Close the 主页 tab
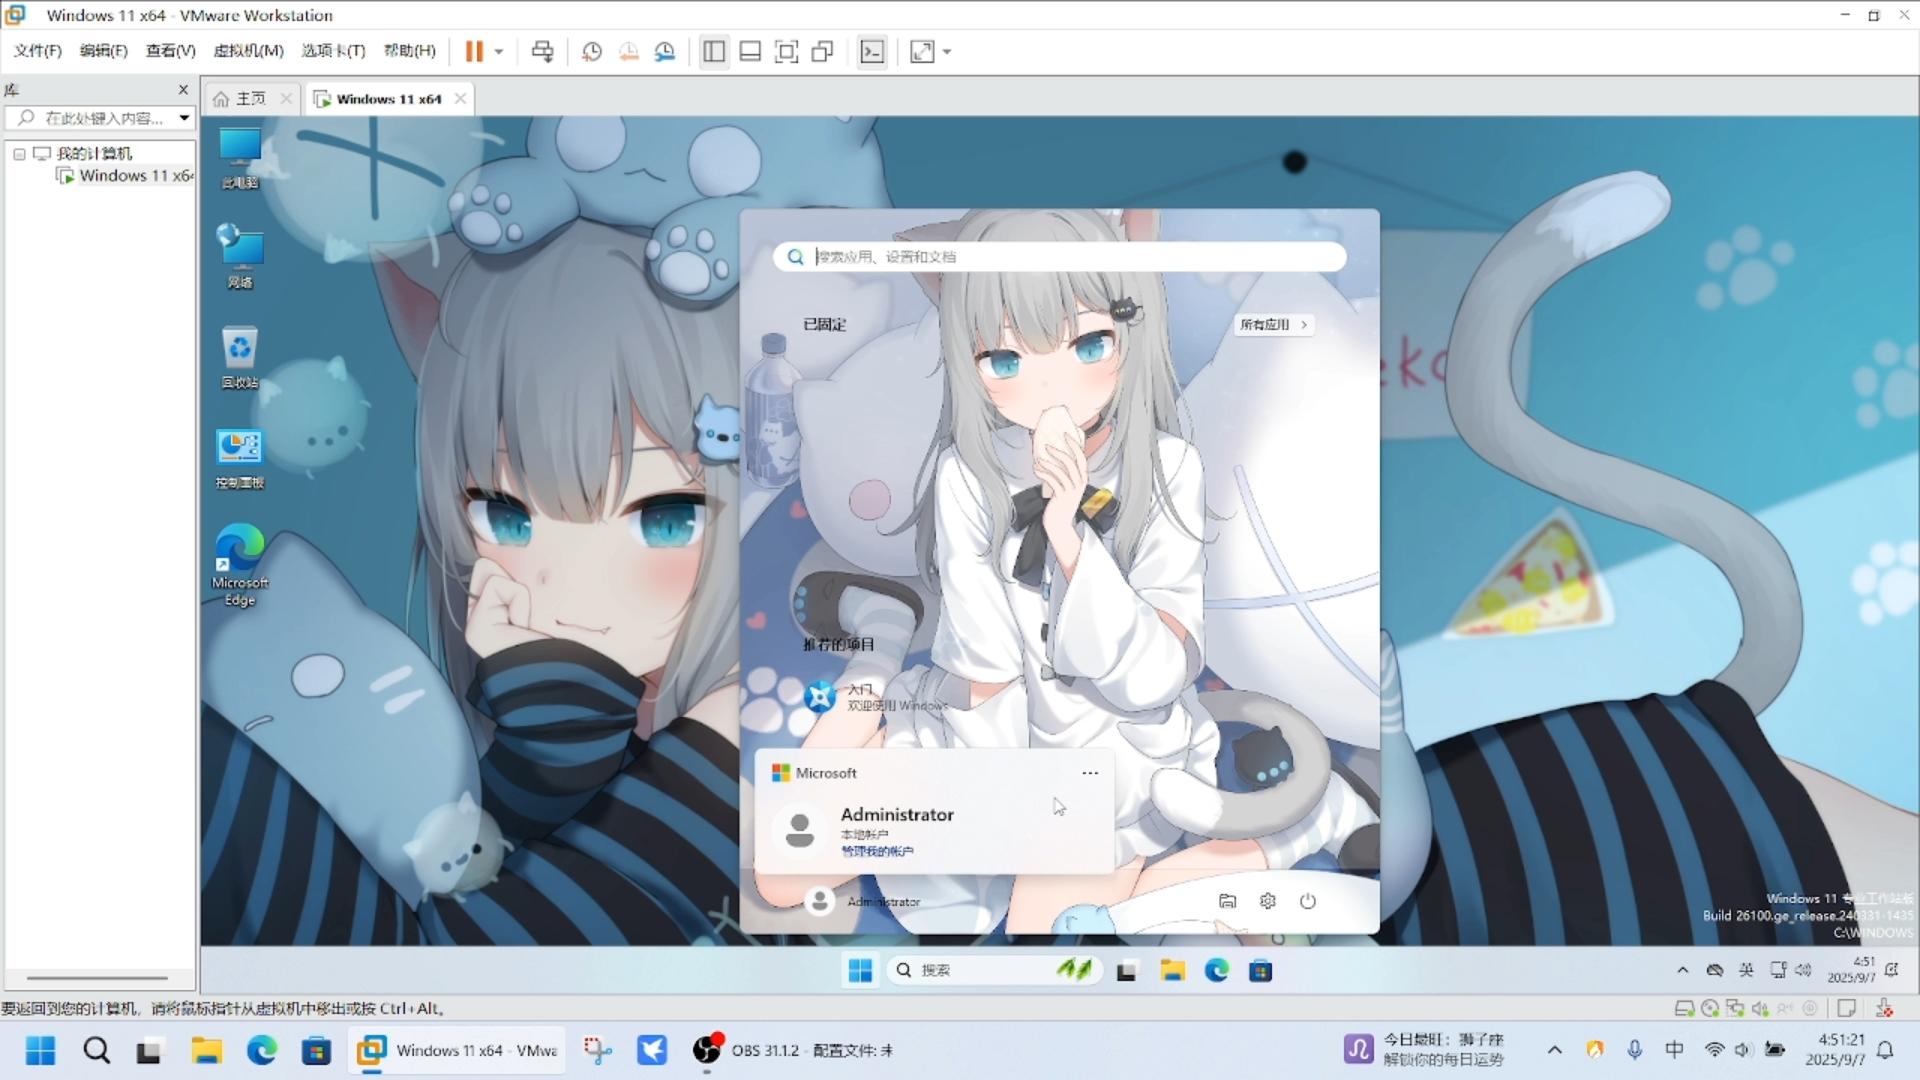This screenshot has height=1080, width=1920. click(286, 98)
